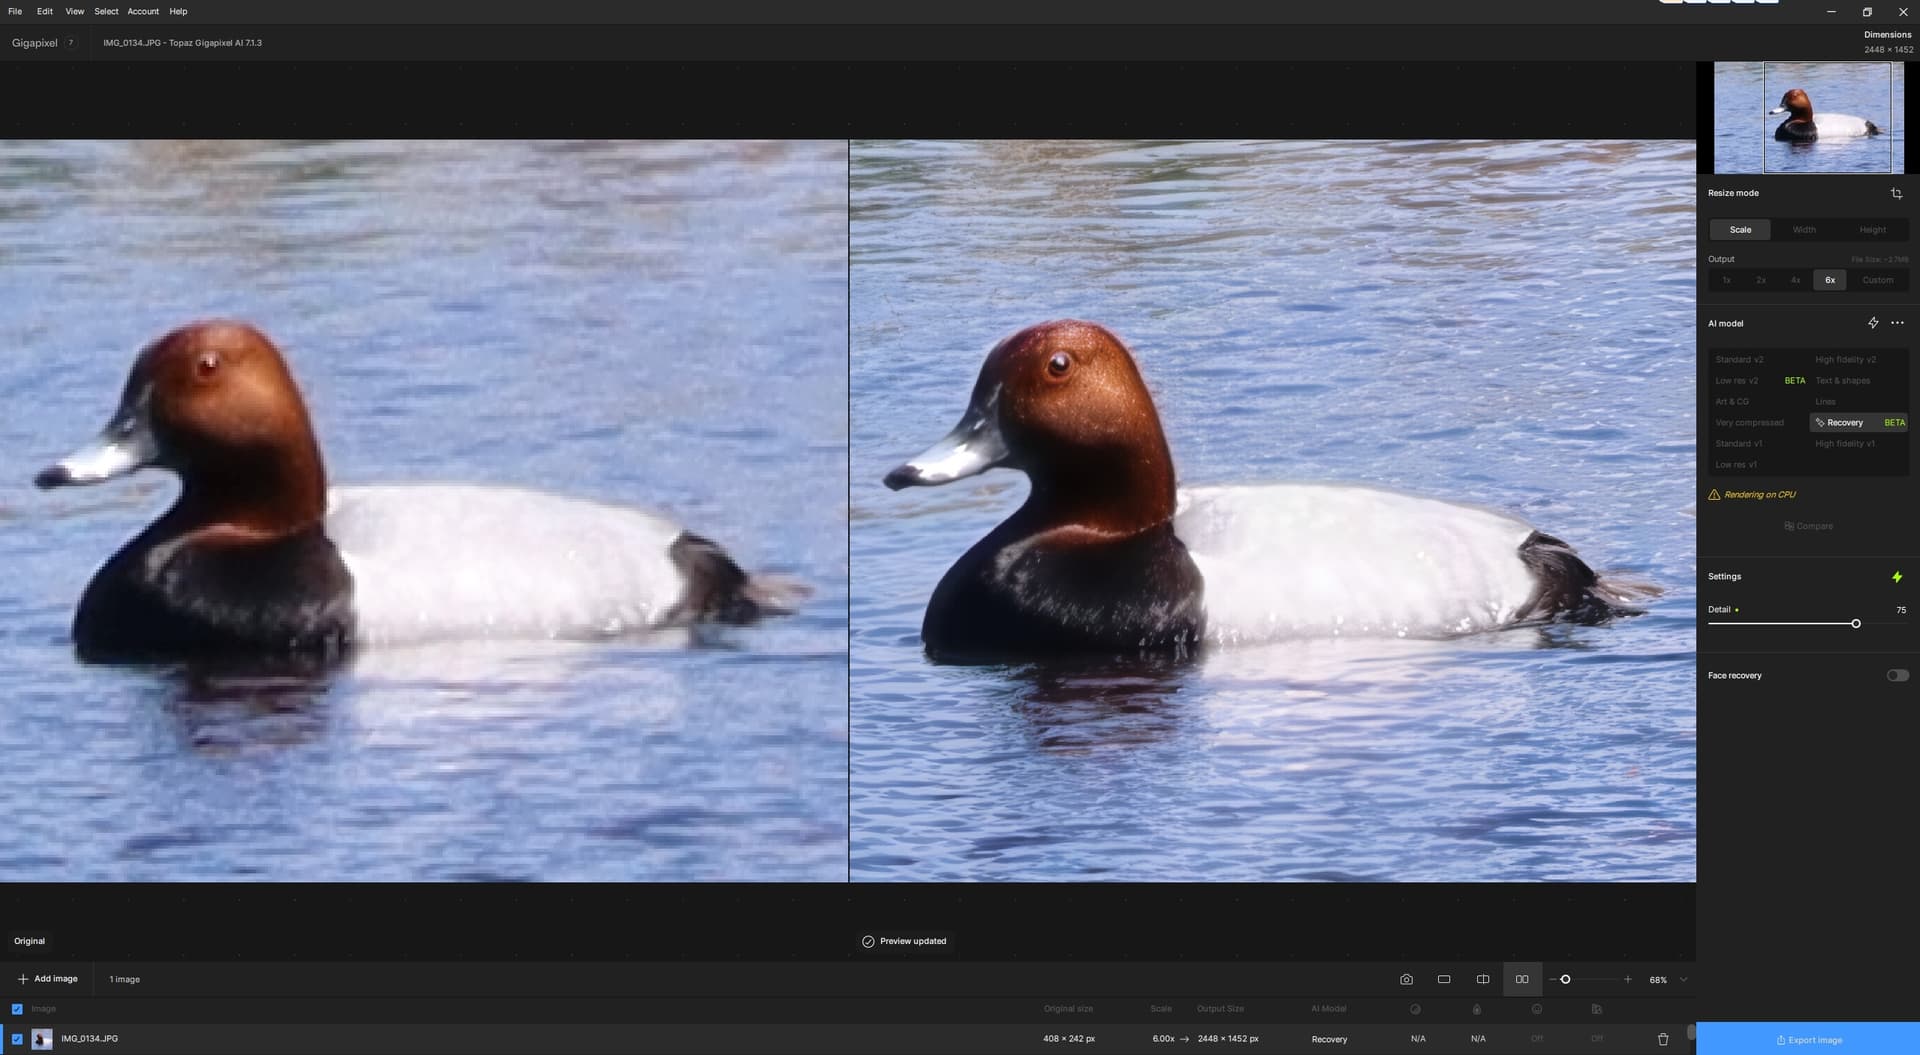Click the Detail slider handle

[1856, 624]
